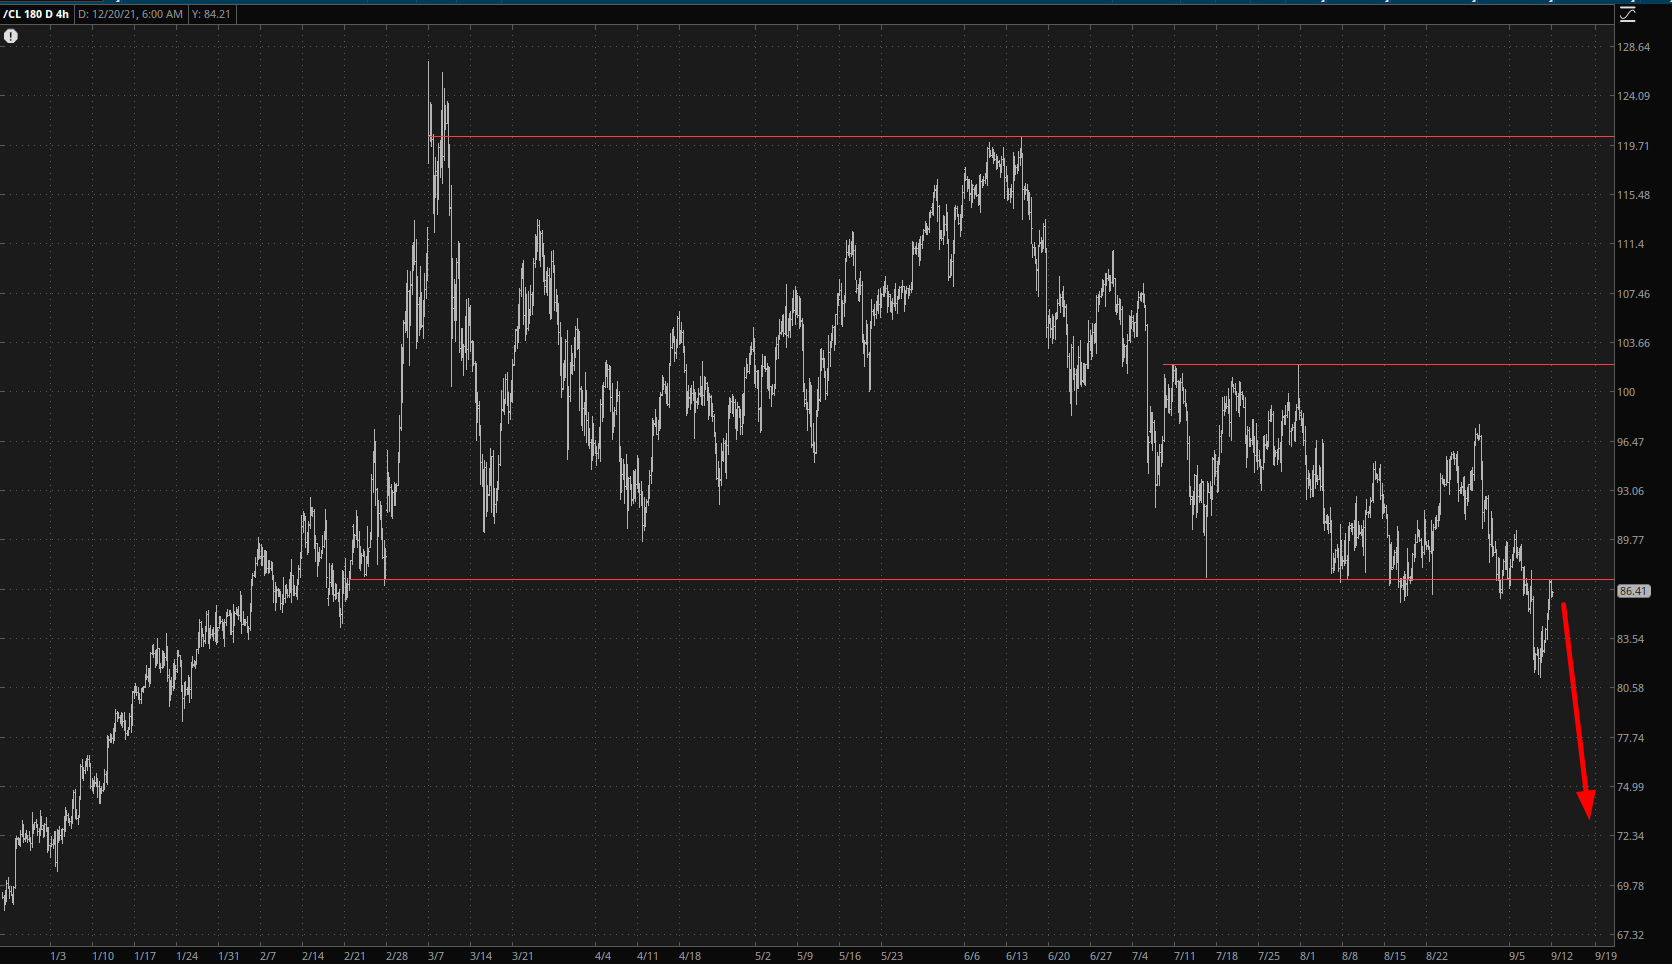Click the 83.54 price axis label
Screen dimensions: 1672x964
1630,639
